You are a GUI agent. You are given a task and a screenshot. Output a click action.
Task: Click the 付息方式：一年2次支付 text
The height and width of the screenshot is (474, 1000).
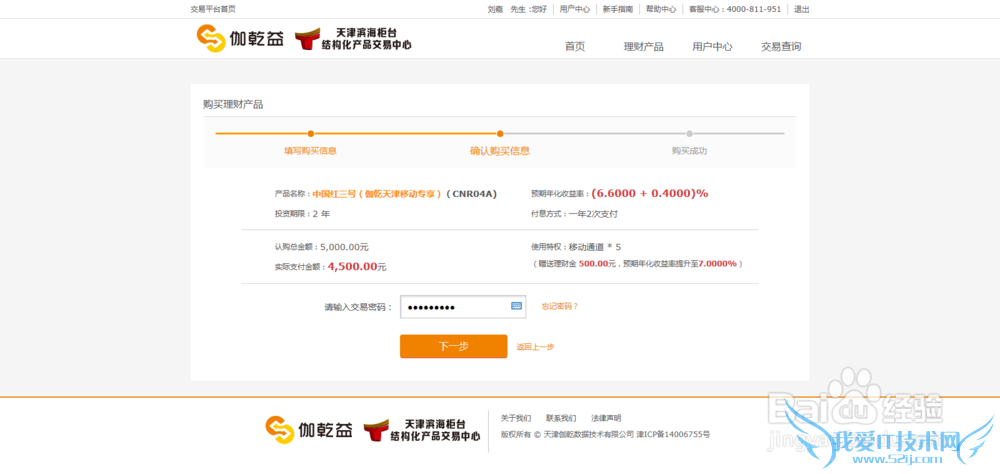click(x=574, y=214)
